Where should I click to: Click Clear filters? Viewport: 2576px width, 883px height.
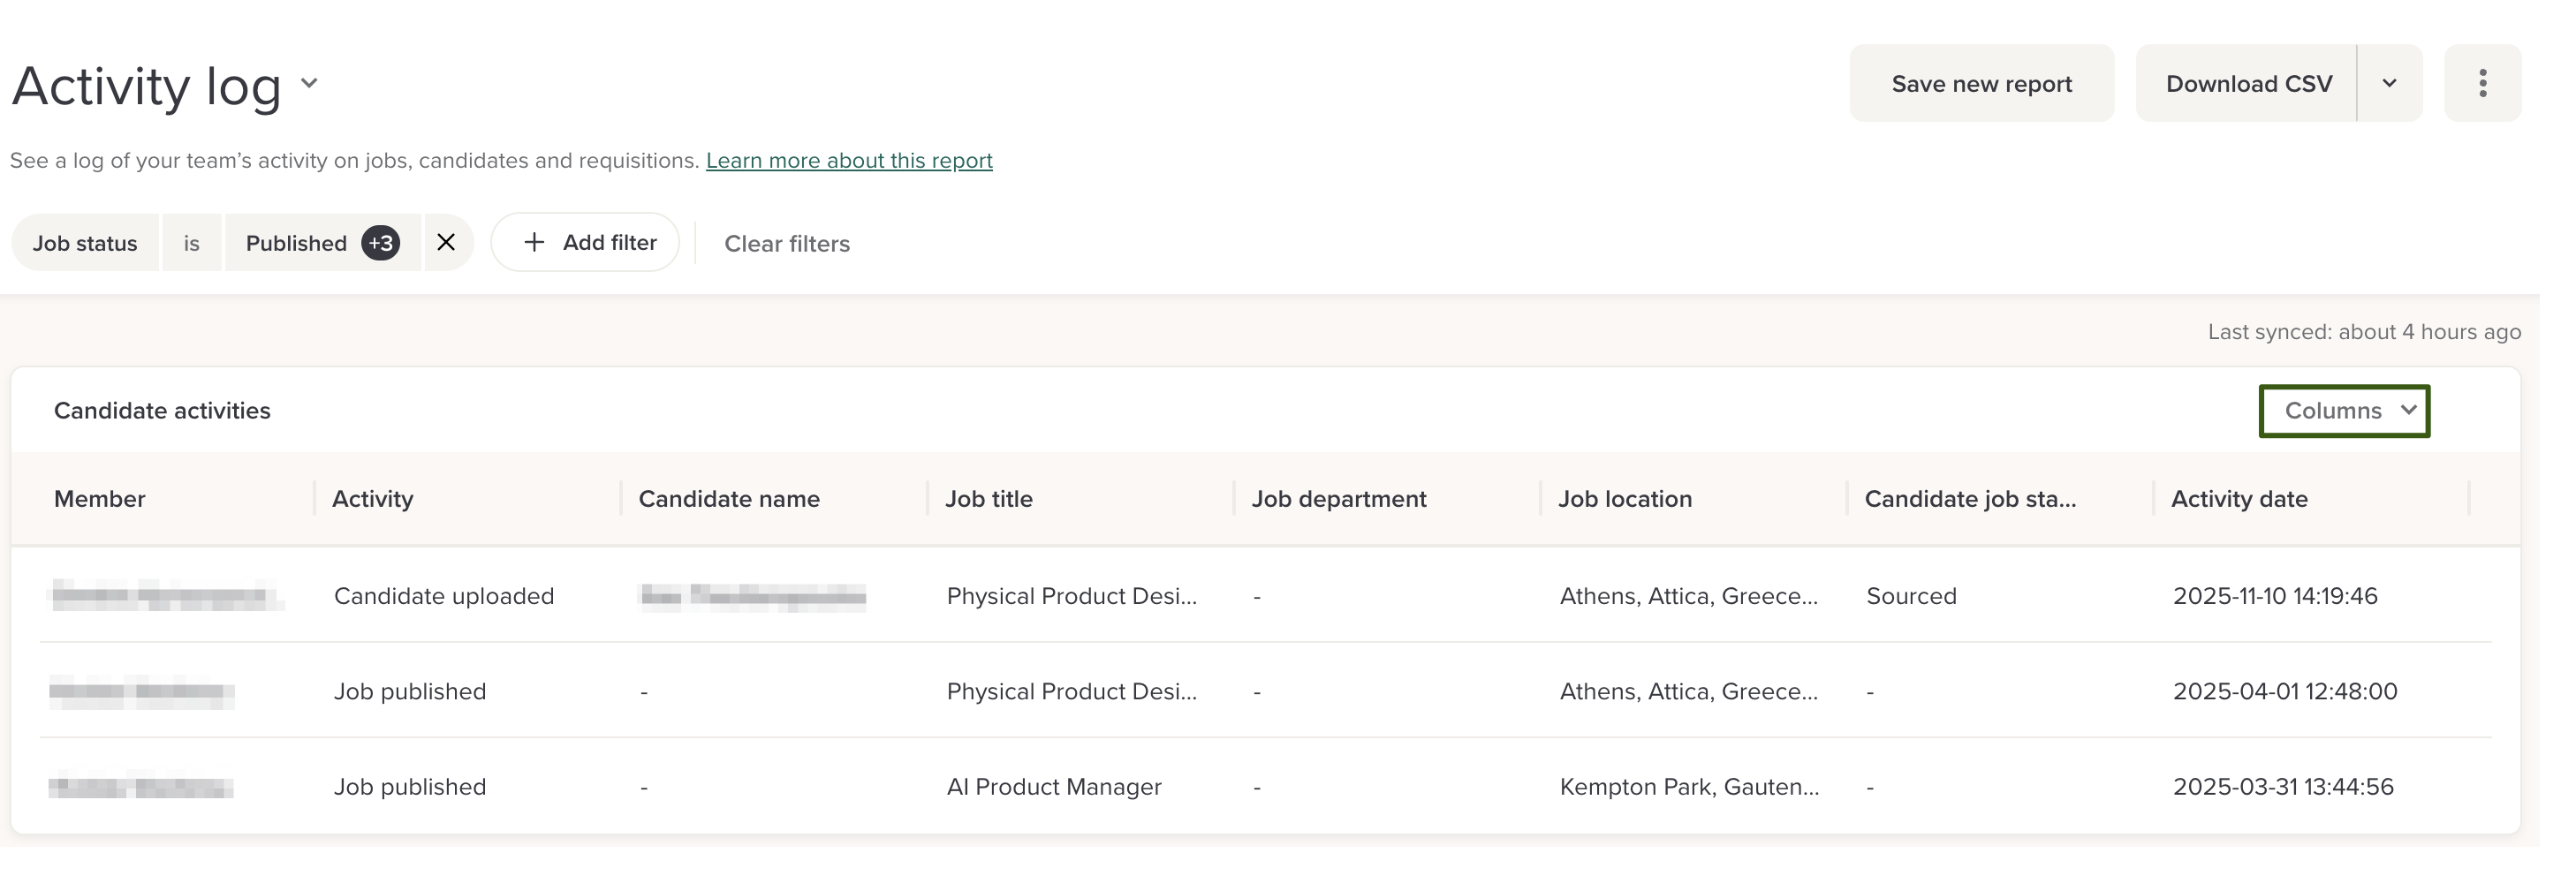pos(786,244)
